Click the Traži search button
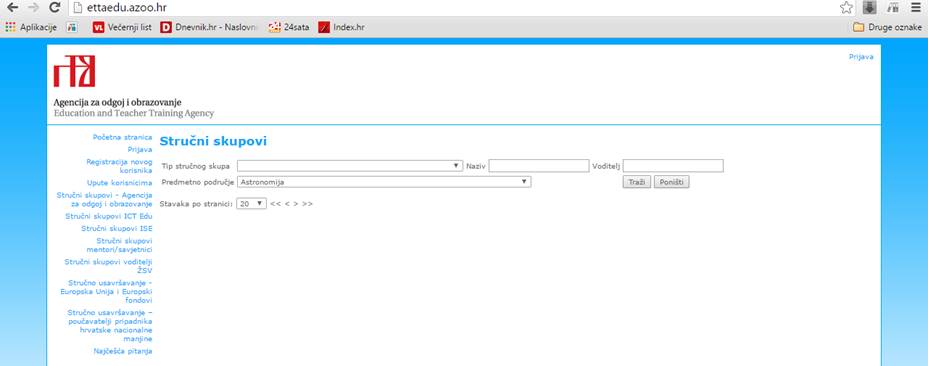Viewport: 928px width, 366px height. tap(636, 182)
